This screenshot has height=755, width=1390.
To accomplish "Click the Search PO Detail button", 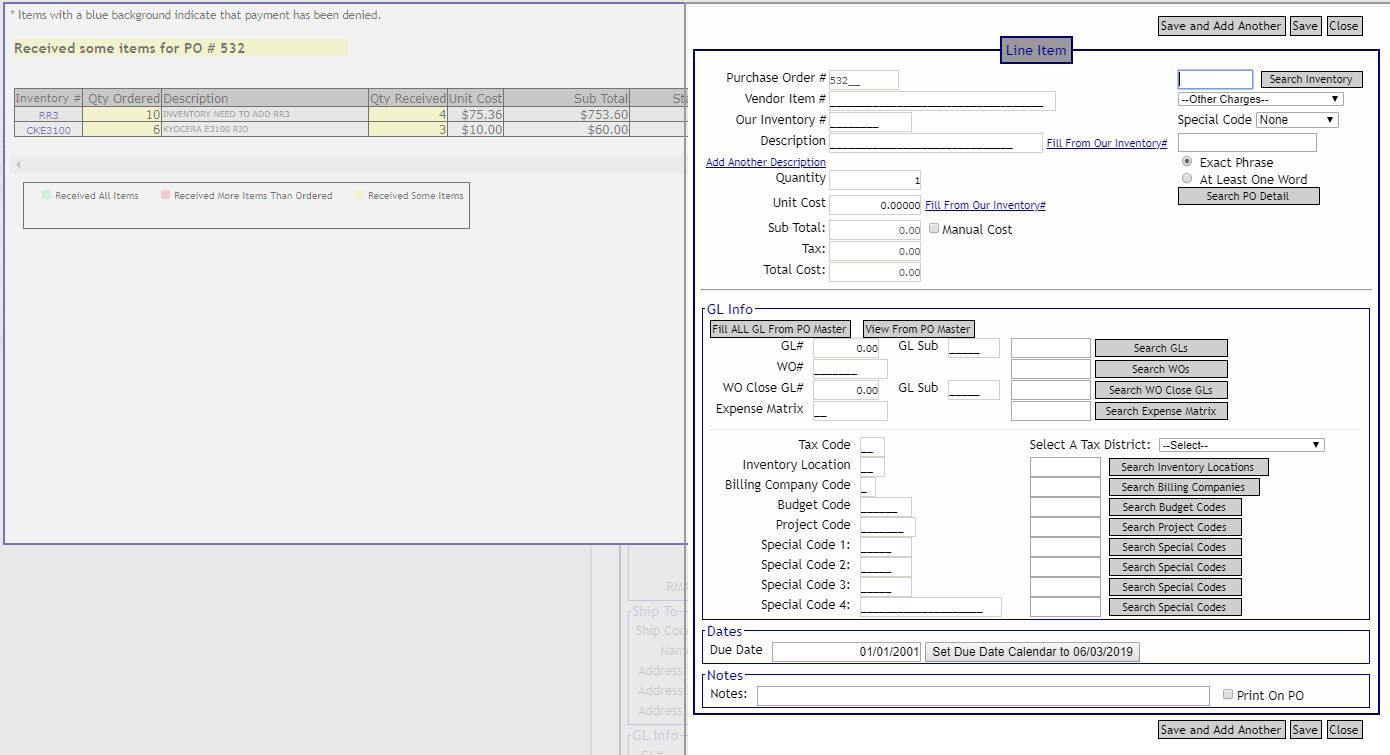I will tap(1249, 196).
